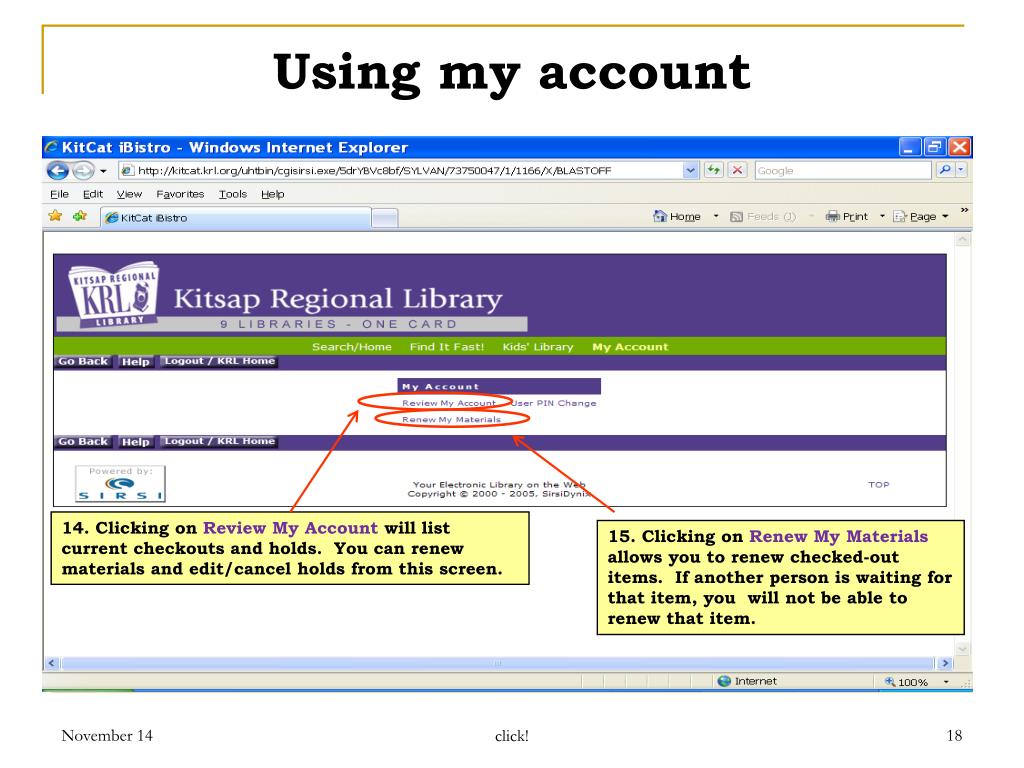Image resolution: width=1024 pixels, height=768 pixels.
Task: Click the Add to Favorites icon
Action: (x=80, y=216)
